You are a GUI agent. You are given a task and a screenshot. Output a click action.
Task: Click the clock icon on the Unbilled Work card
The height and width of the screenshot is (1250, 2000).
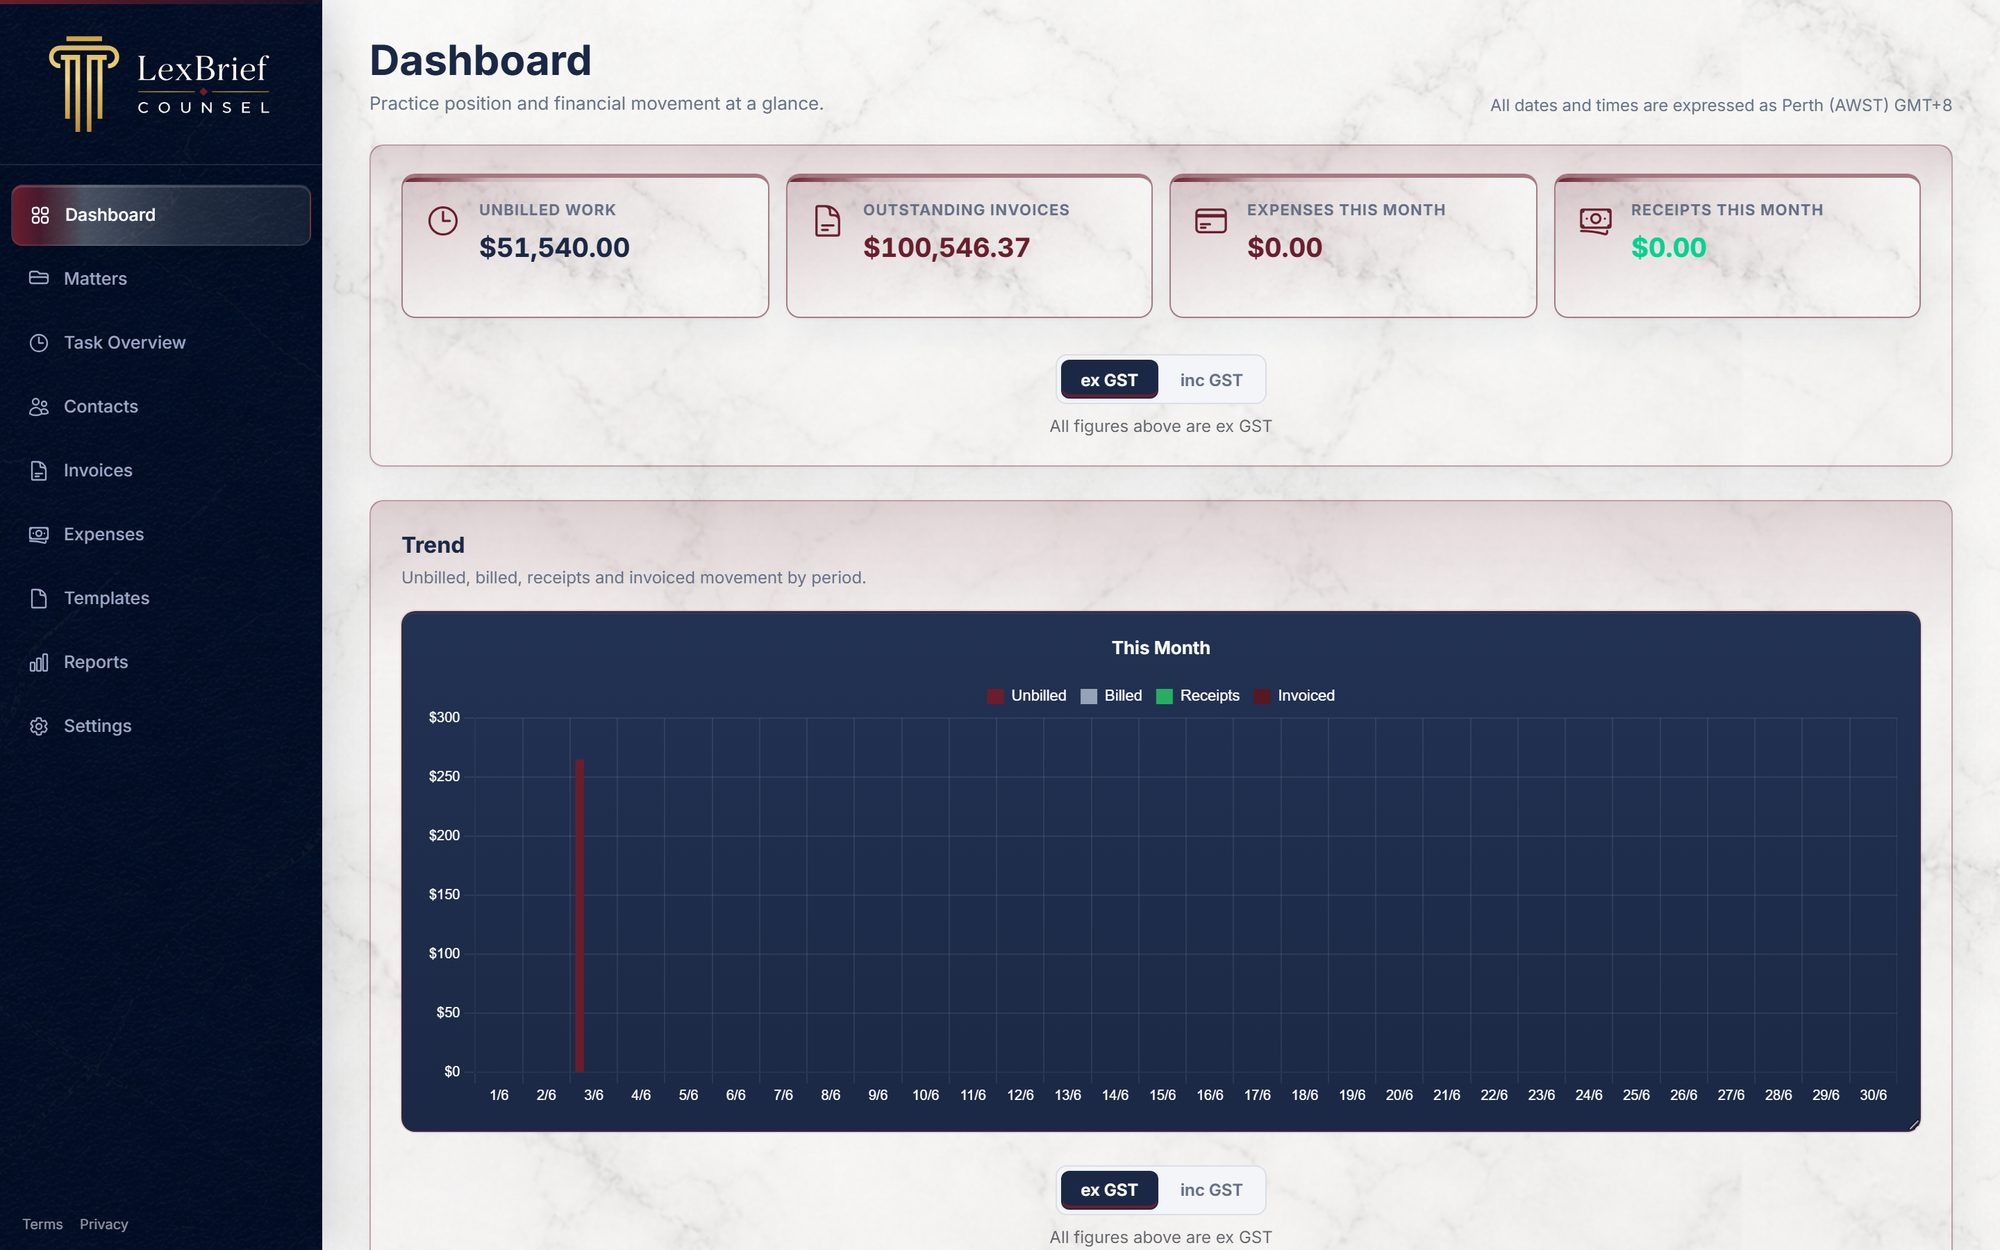[x=443, y=221]
